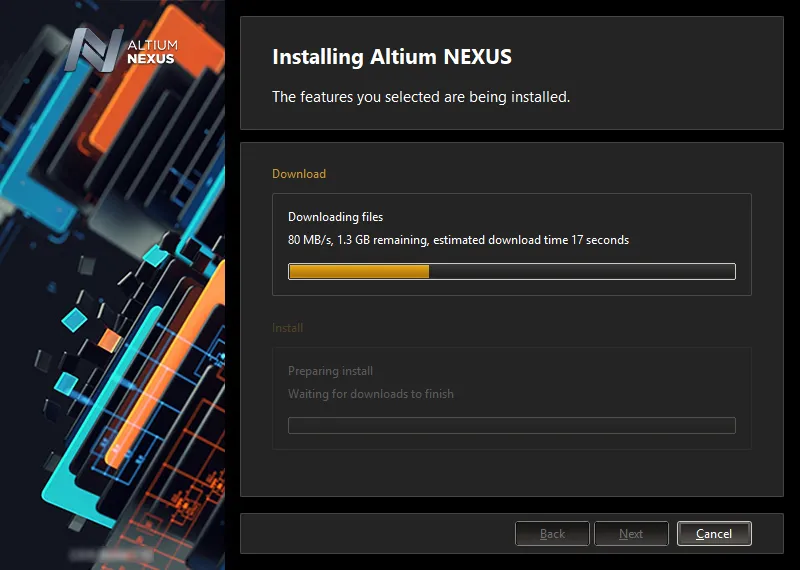
Task: Select the "Installing Altium NEXUS" heading
Action: tap(392, 57)
